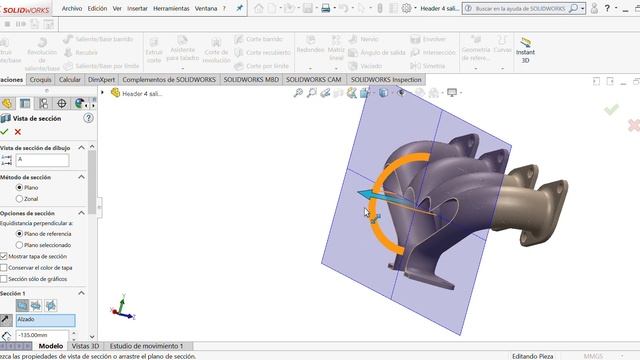Open the ConfigurationManager tab icon
Screen dimensions: 640x360
[x=43, y=104]
